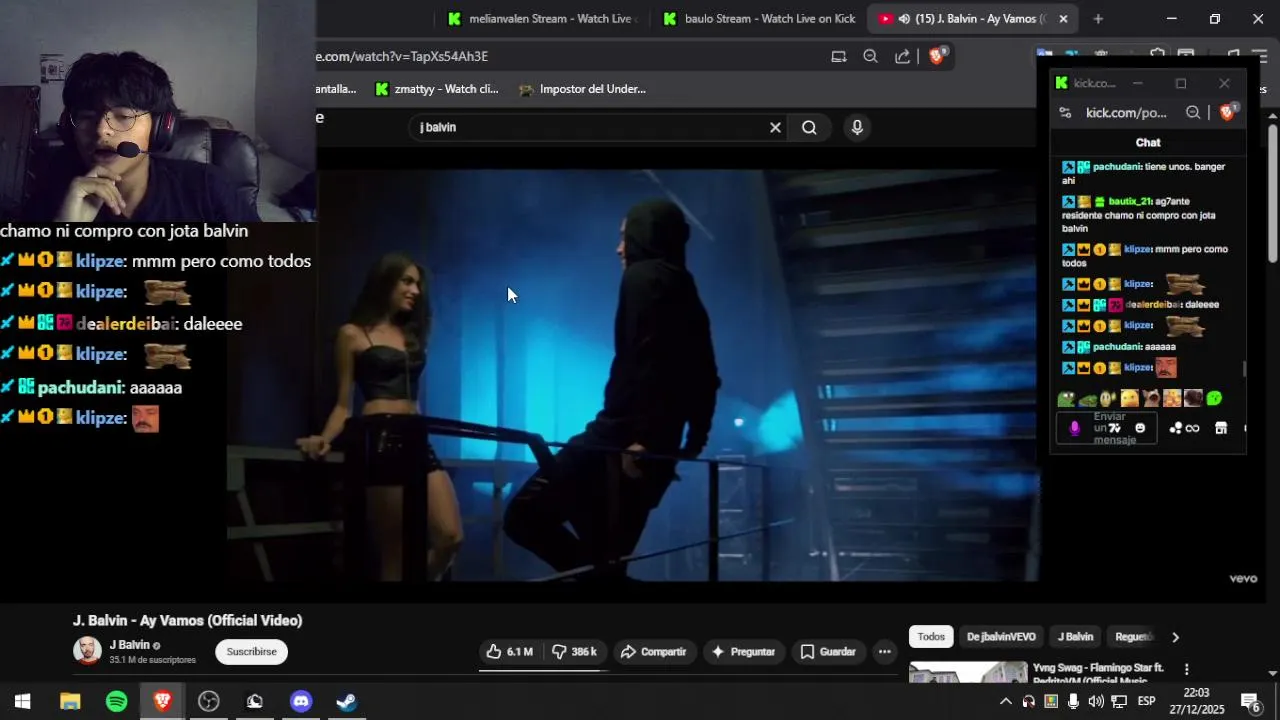The width and height of the screenshot is (1280, 720).
Task: Dislike the video showing 386 k
Action: [575, 652]
